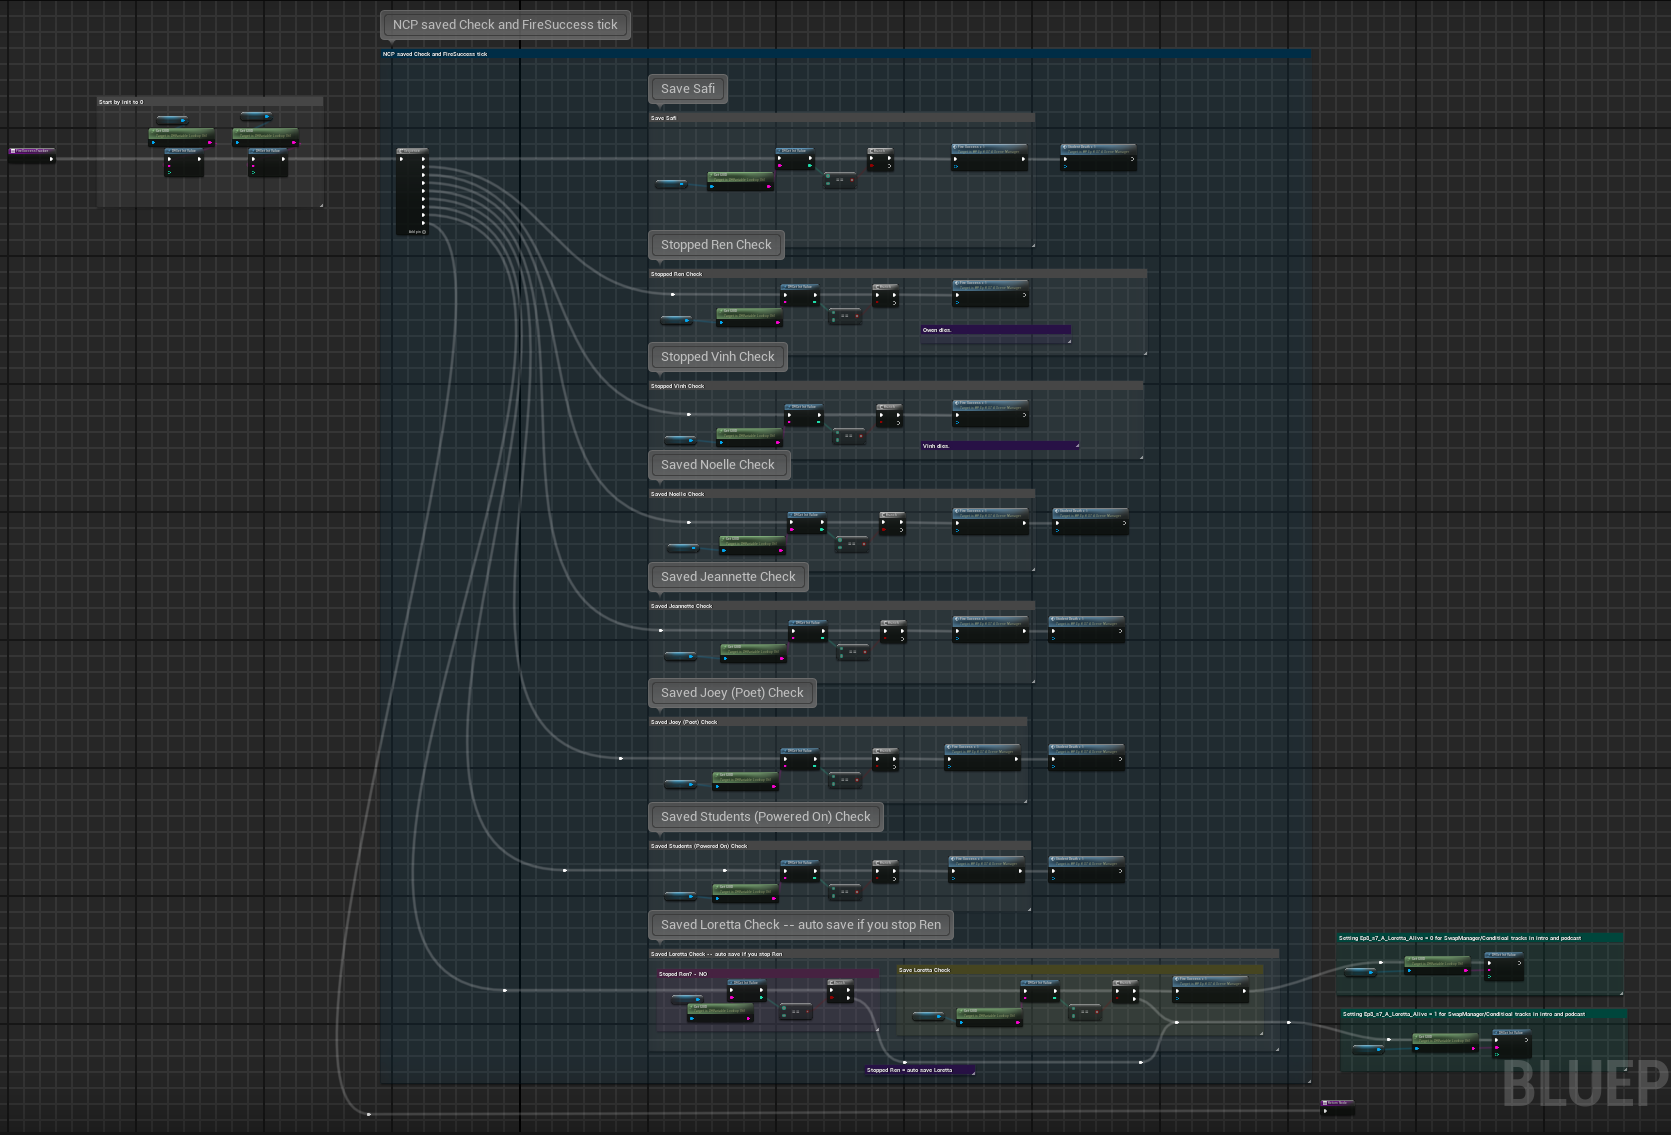Click the Branch node in Saved Joey (Poet) Check
The image size is (1671, 1135).
pos(884,756)
